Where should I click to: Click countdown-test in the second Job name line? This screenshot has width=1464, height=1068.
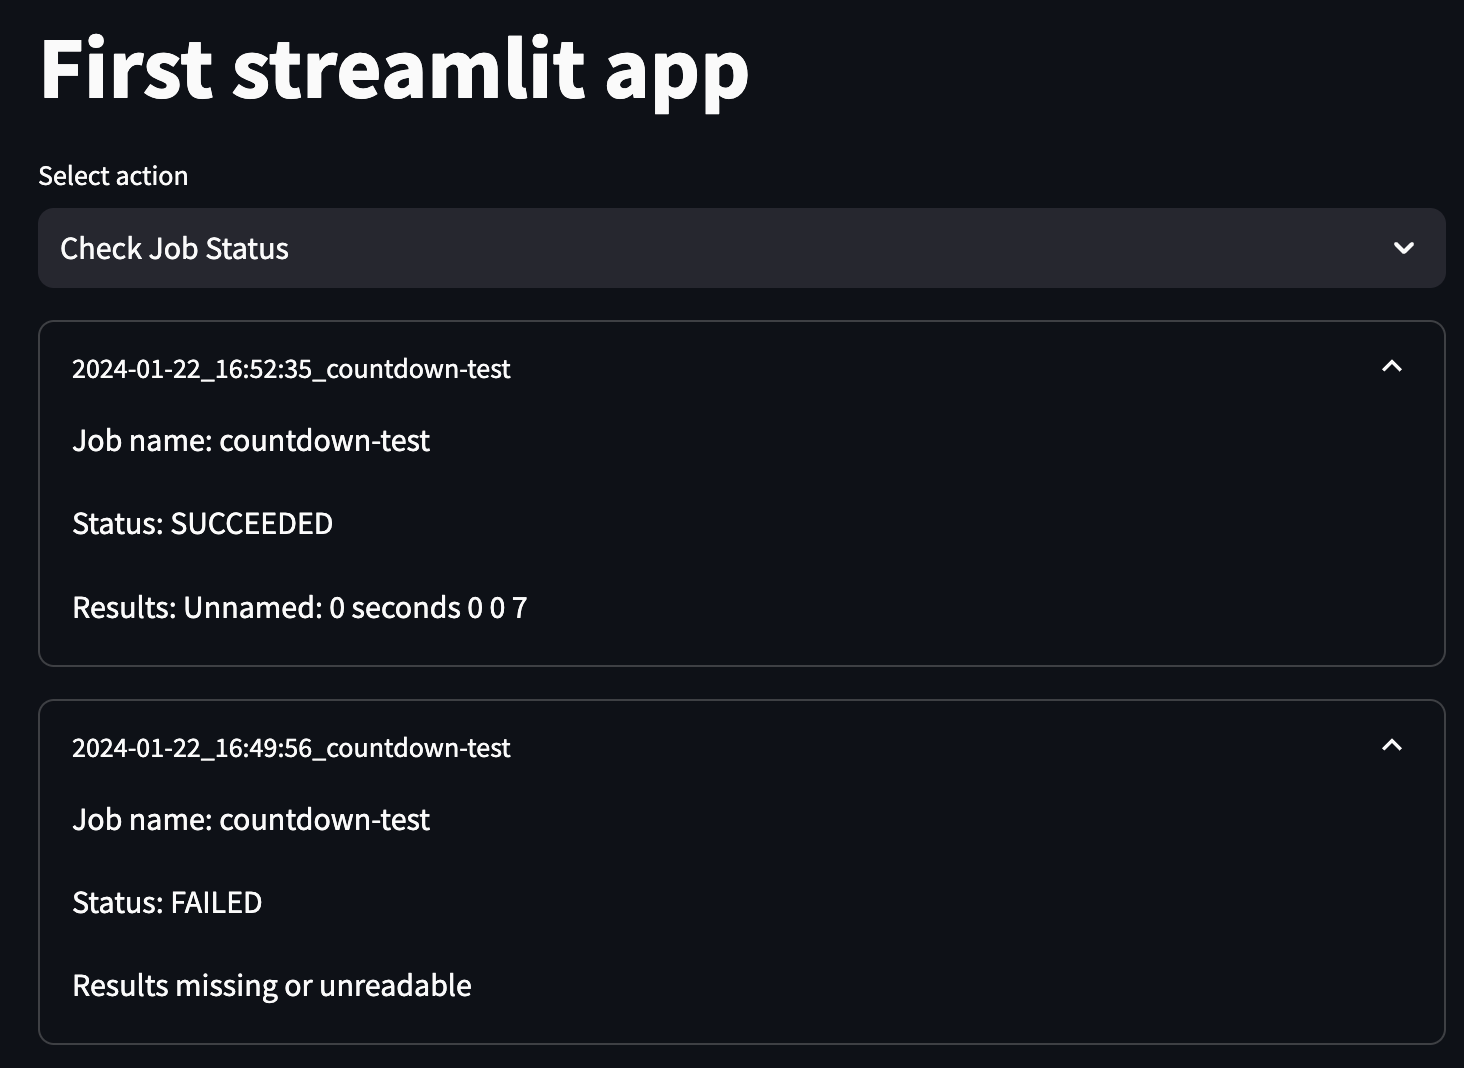click(325, 820)
